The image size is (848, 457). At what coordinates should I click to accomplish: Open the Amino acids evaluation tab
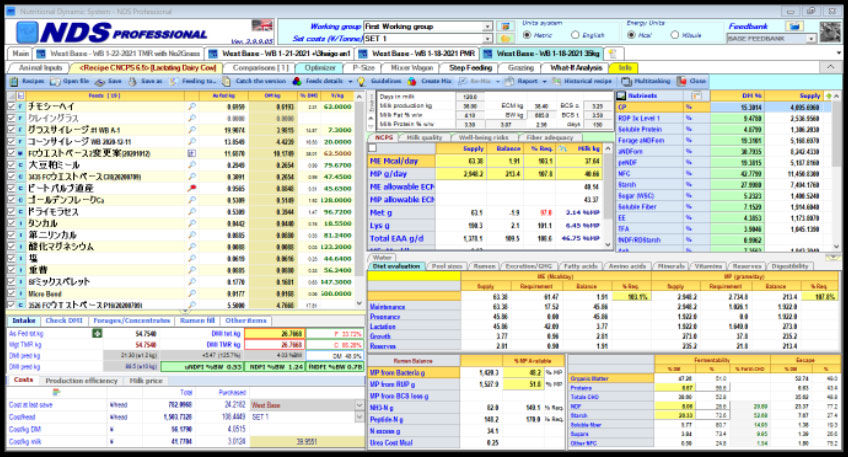(627, 266)
